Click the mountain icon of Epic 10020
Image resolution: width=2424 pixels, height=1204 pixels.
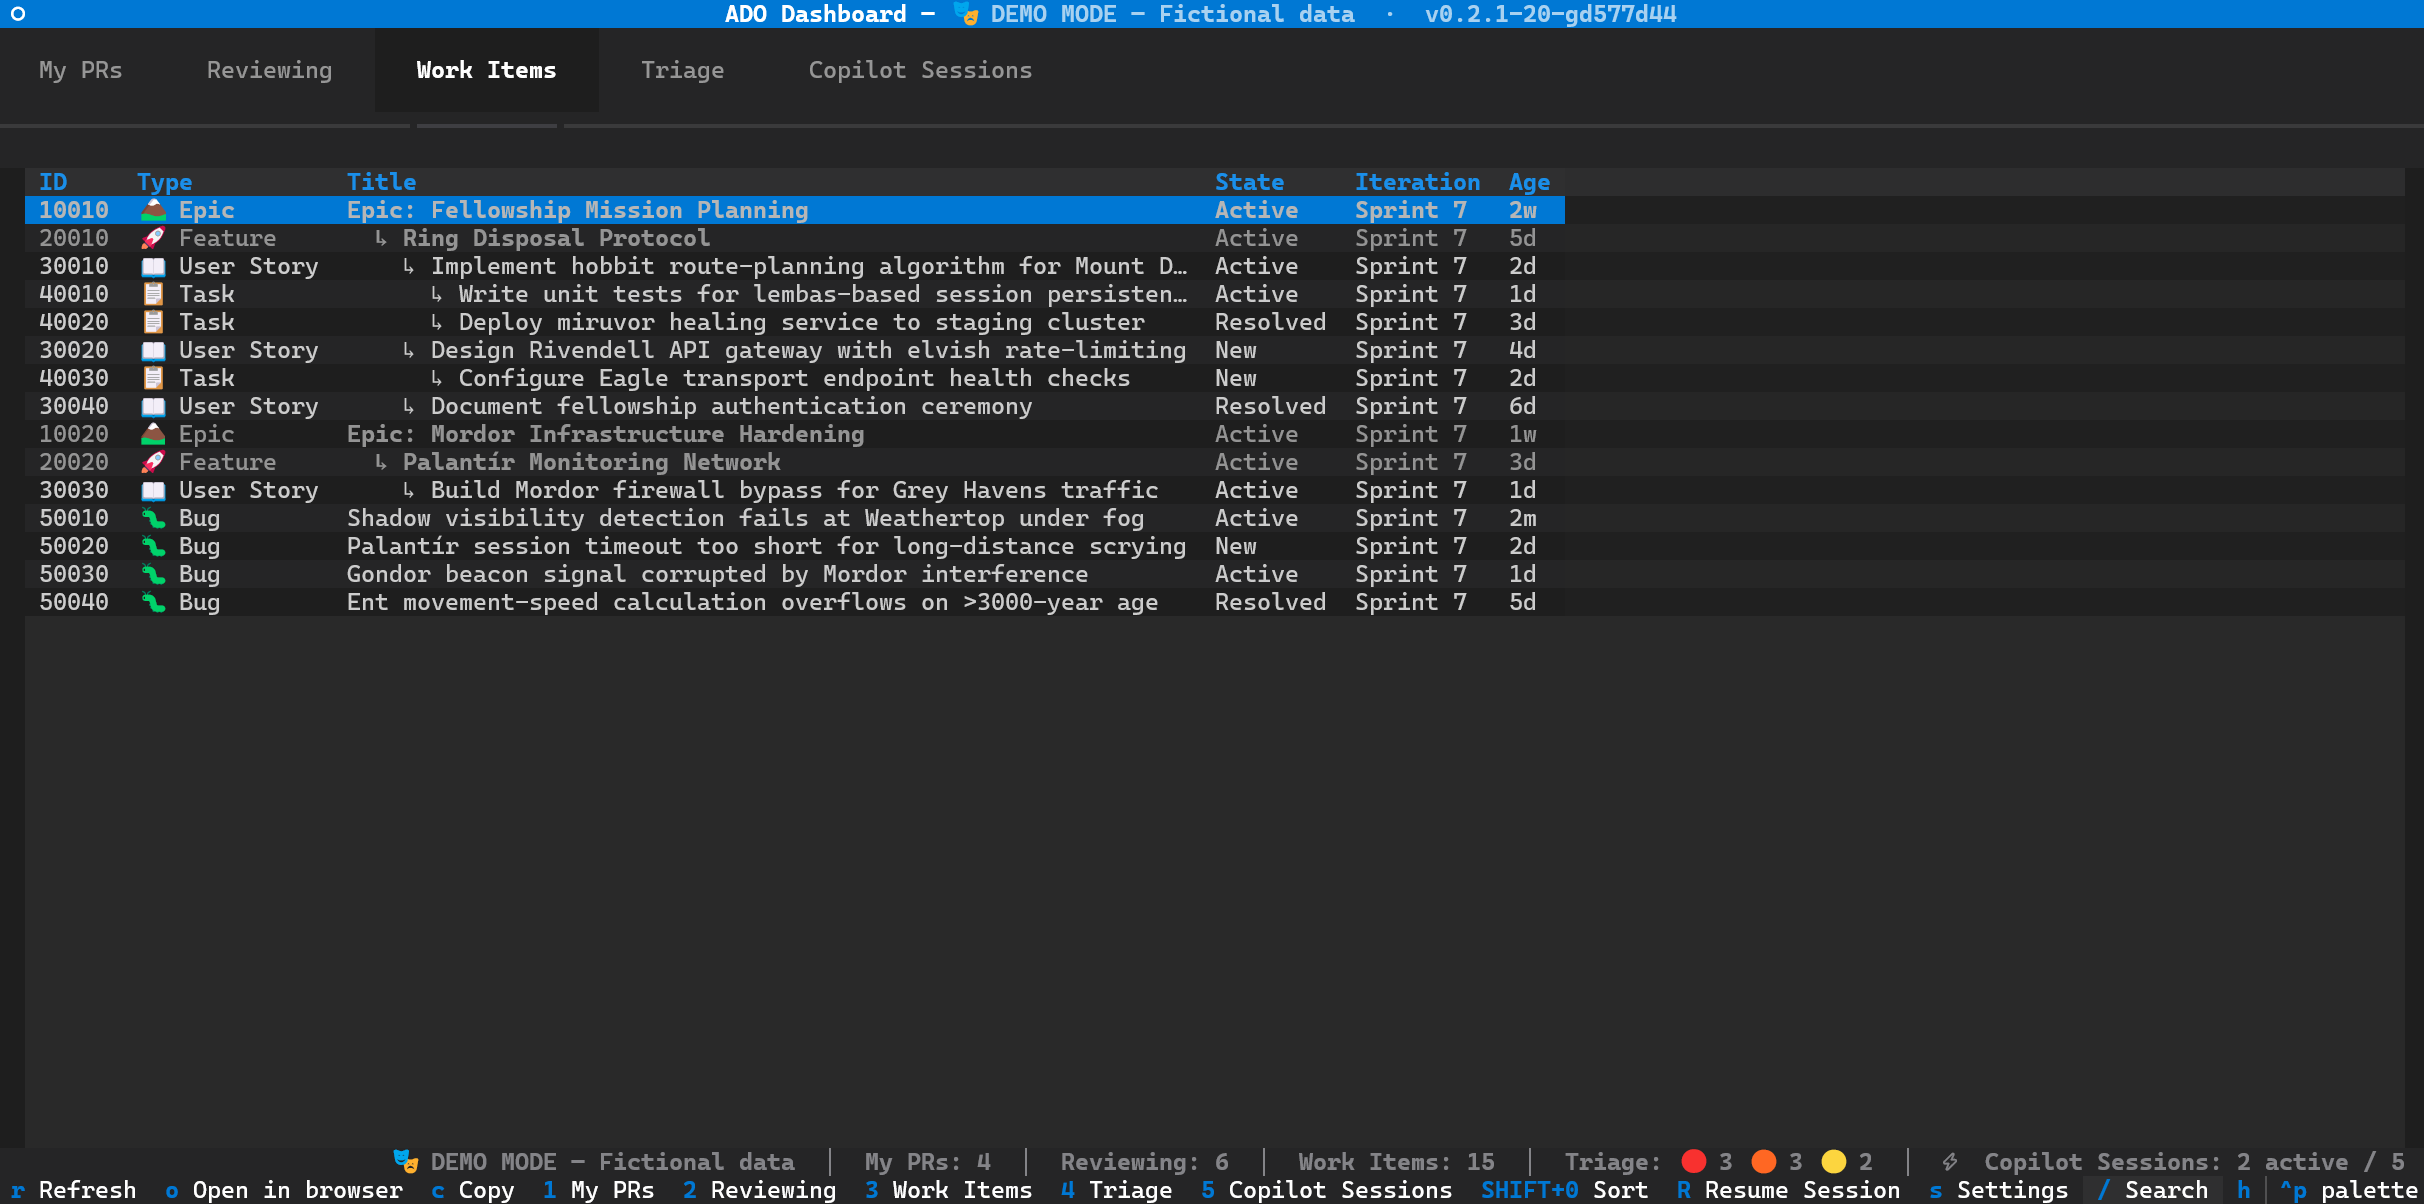tap(153, 434)
